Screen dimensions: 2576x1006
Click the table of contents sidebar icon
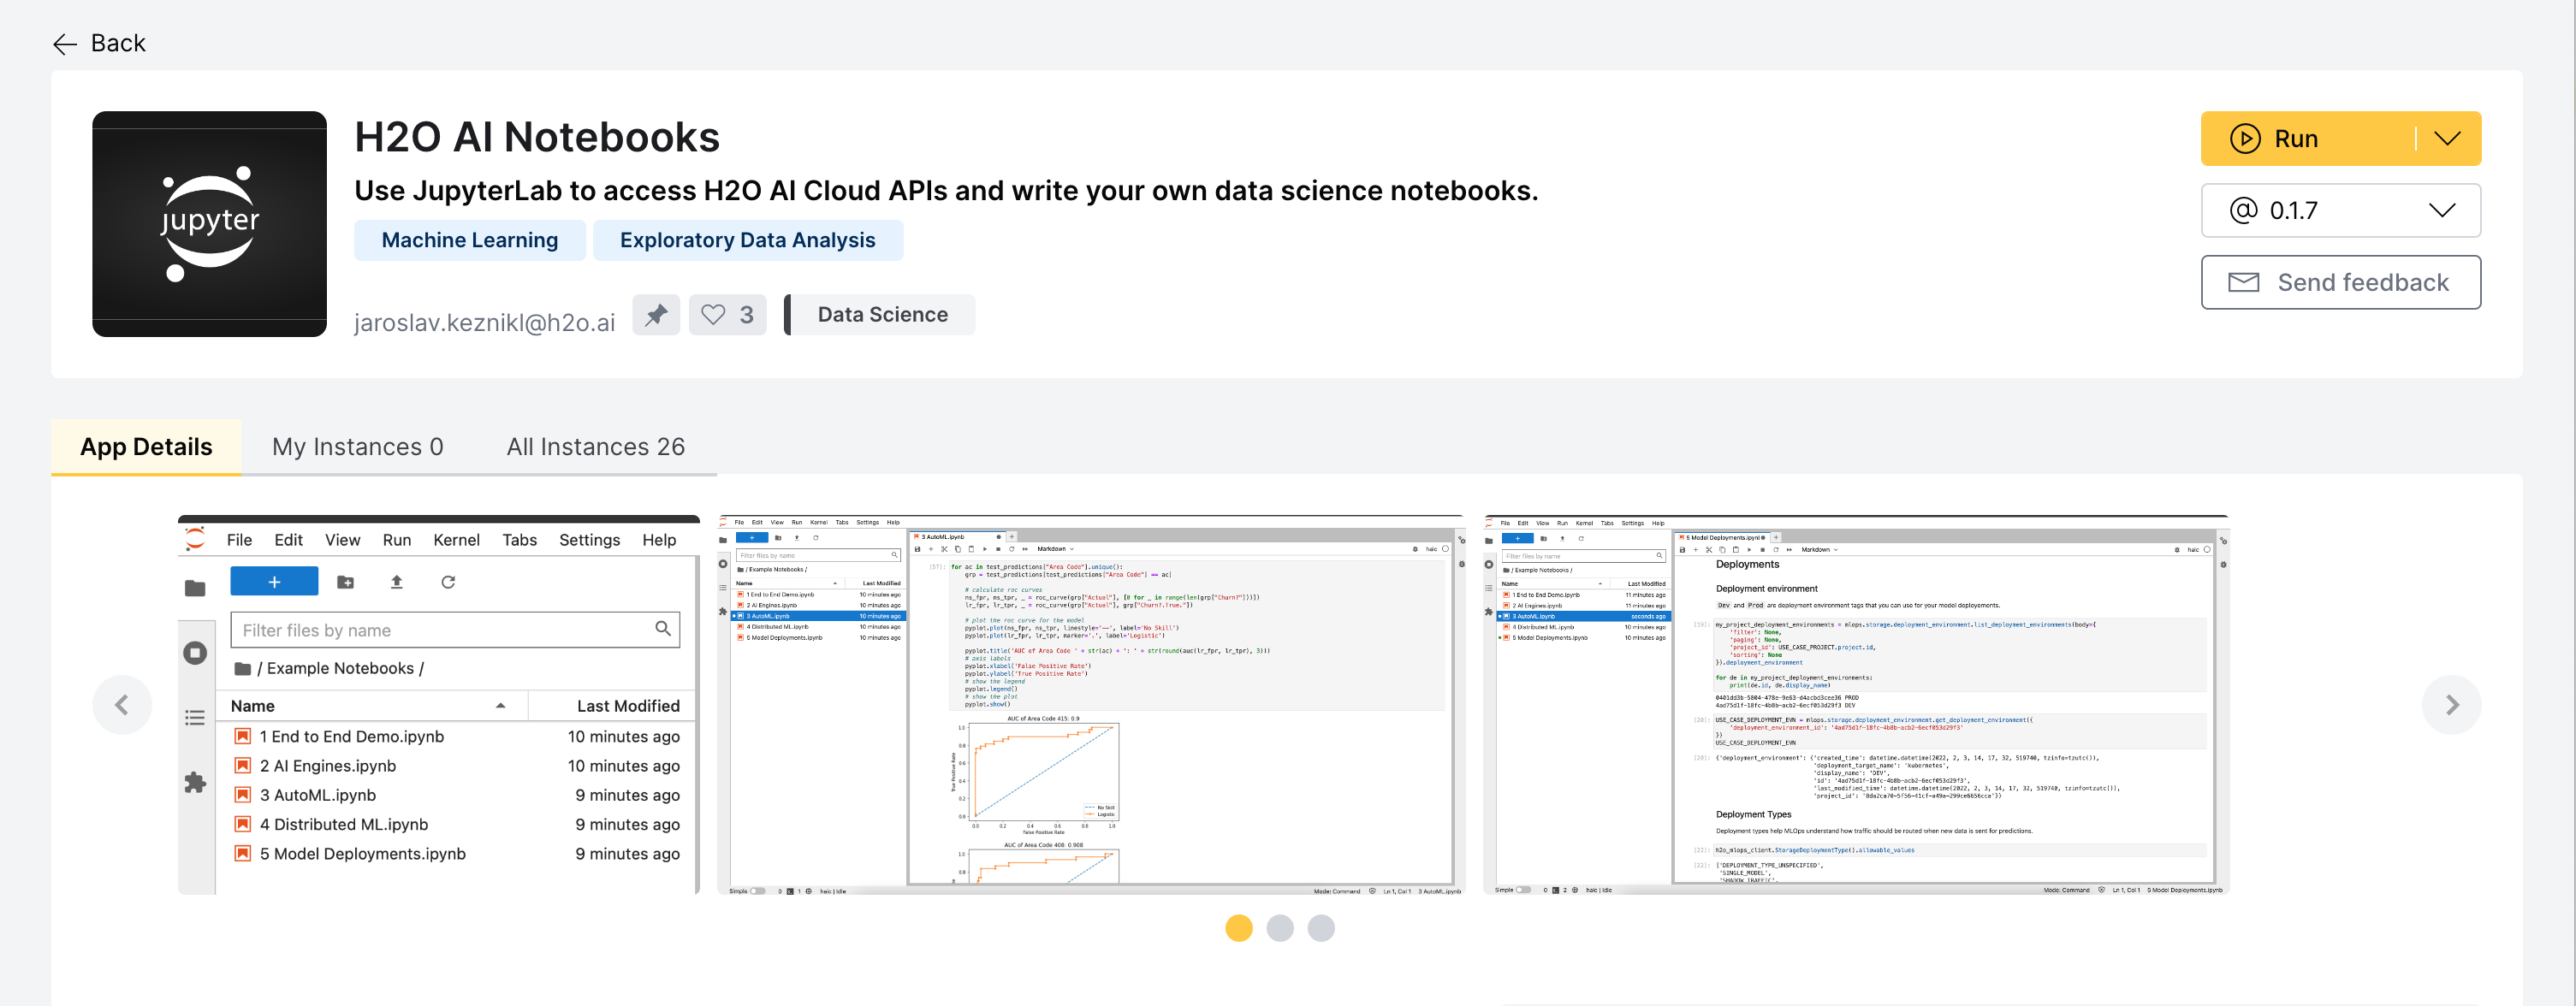tap(195, 718)
